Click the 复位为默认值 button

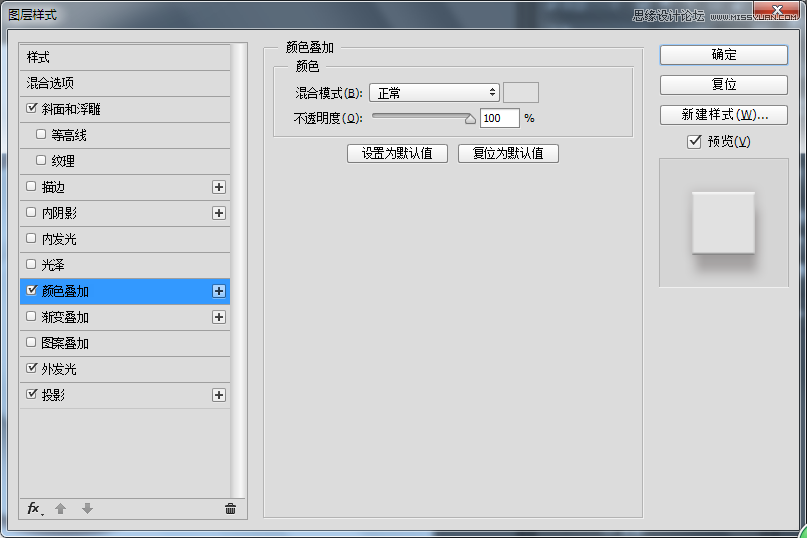coord(508,153)
